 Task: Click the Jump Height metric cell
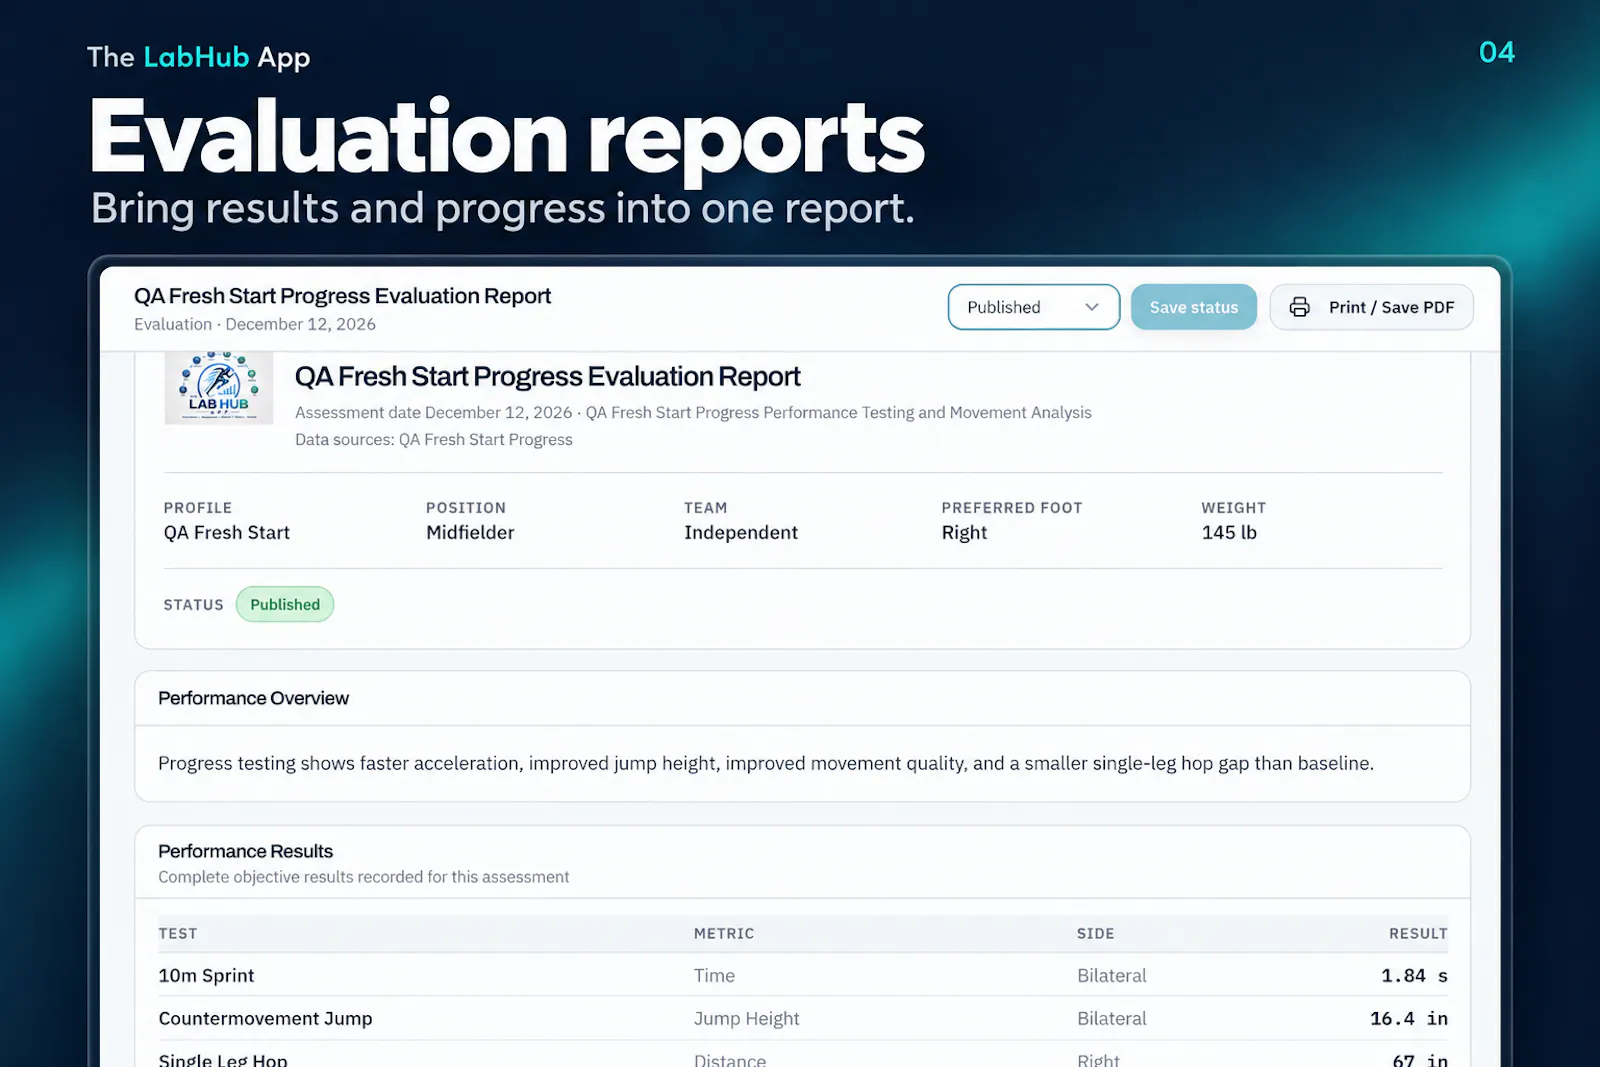(746, 1018)
